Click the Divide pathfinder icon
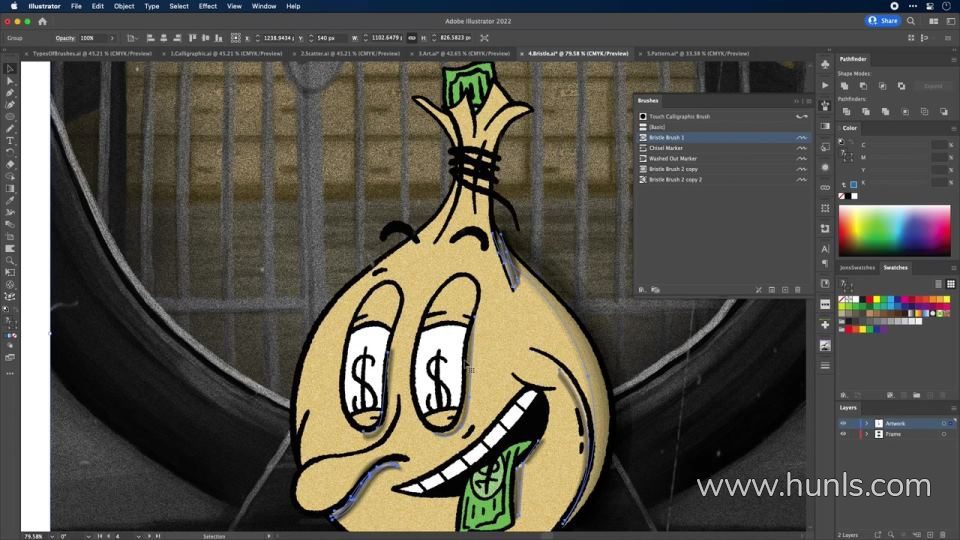The image size is (960, 540). (x=846, y=112)
